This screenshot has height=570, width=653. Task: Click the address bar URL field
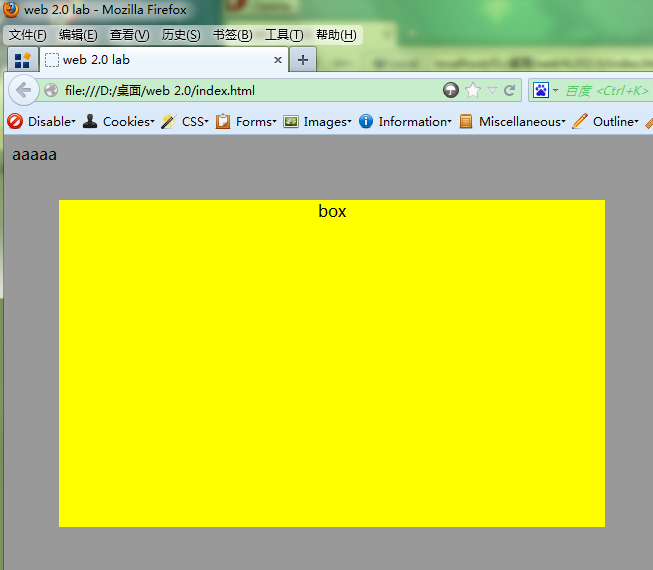tap(250, 90)
